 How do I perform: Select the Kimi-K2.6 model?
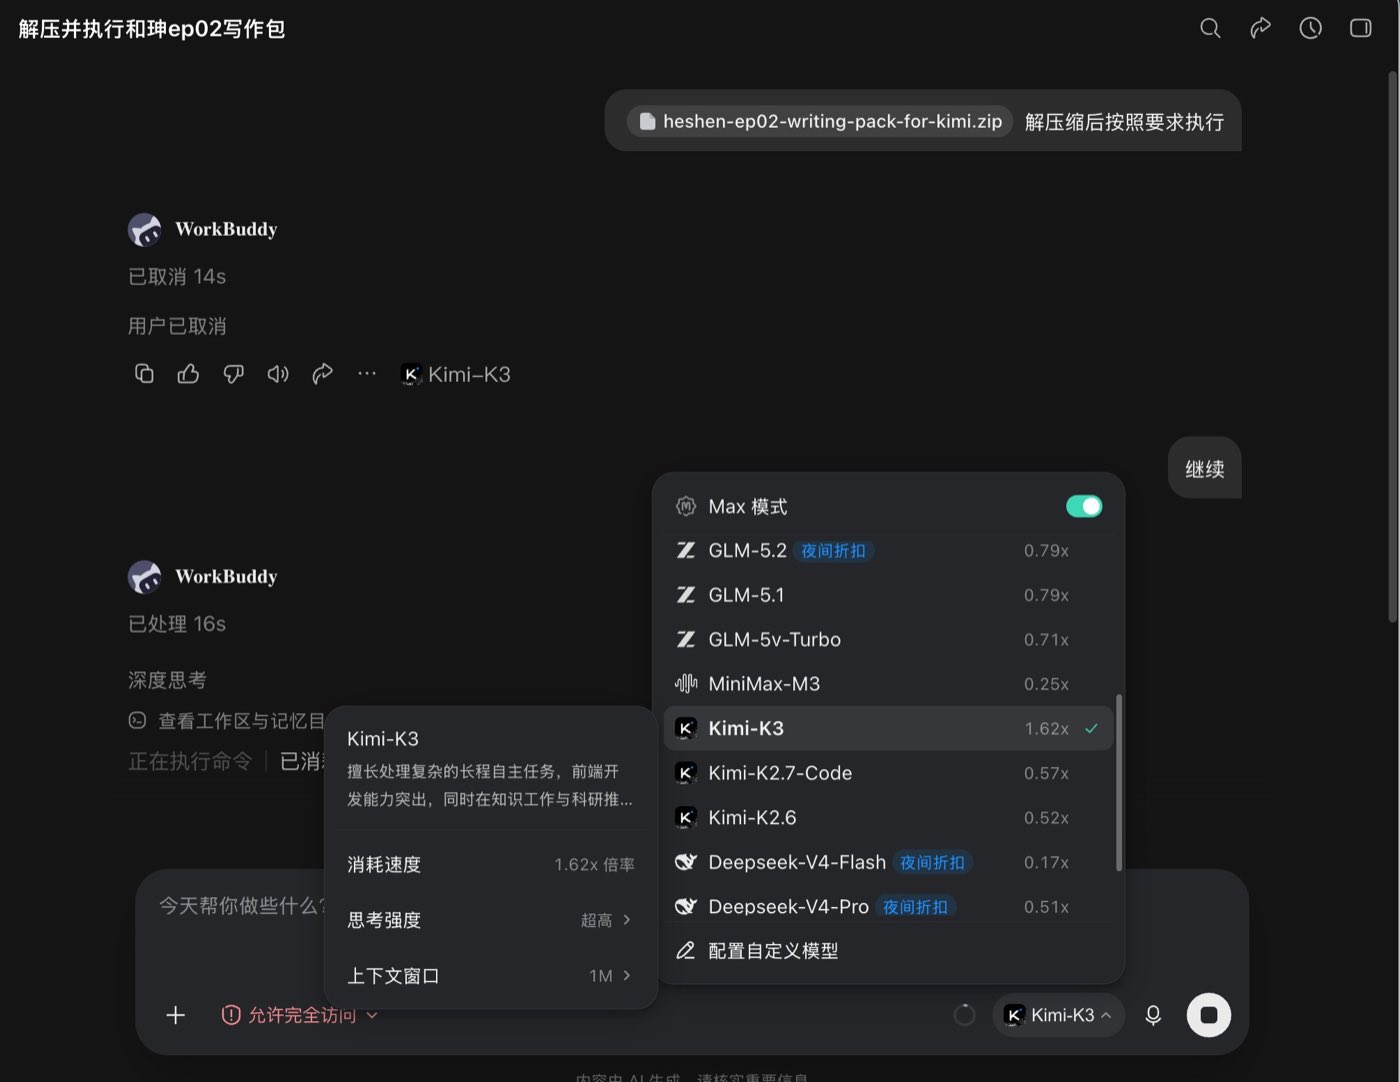coord(888,818)
